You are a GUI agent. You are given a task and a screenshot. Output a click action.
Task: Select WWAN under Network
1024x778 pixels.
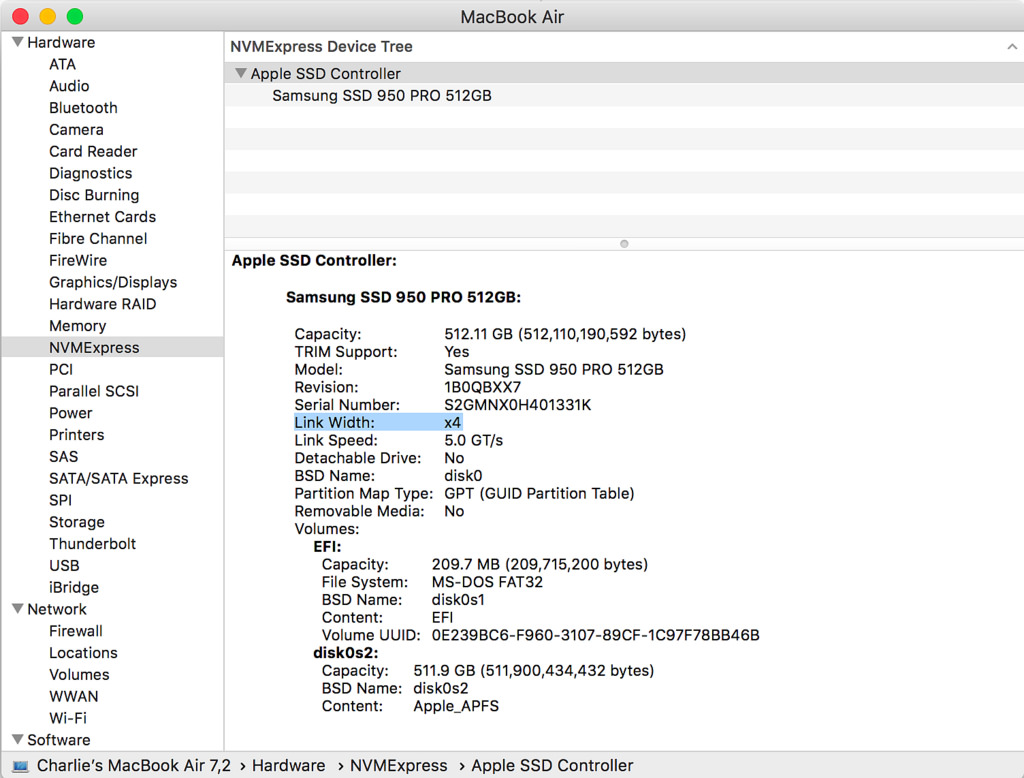point(74,696)
